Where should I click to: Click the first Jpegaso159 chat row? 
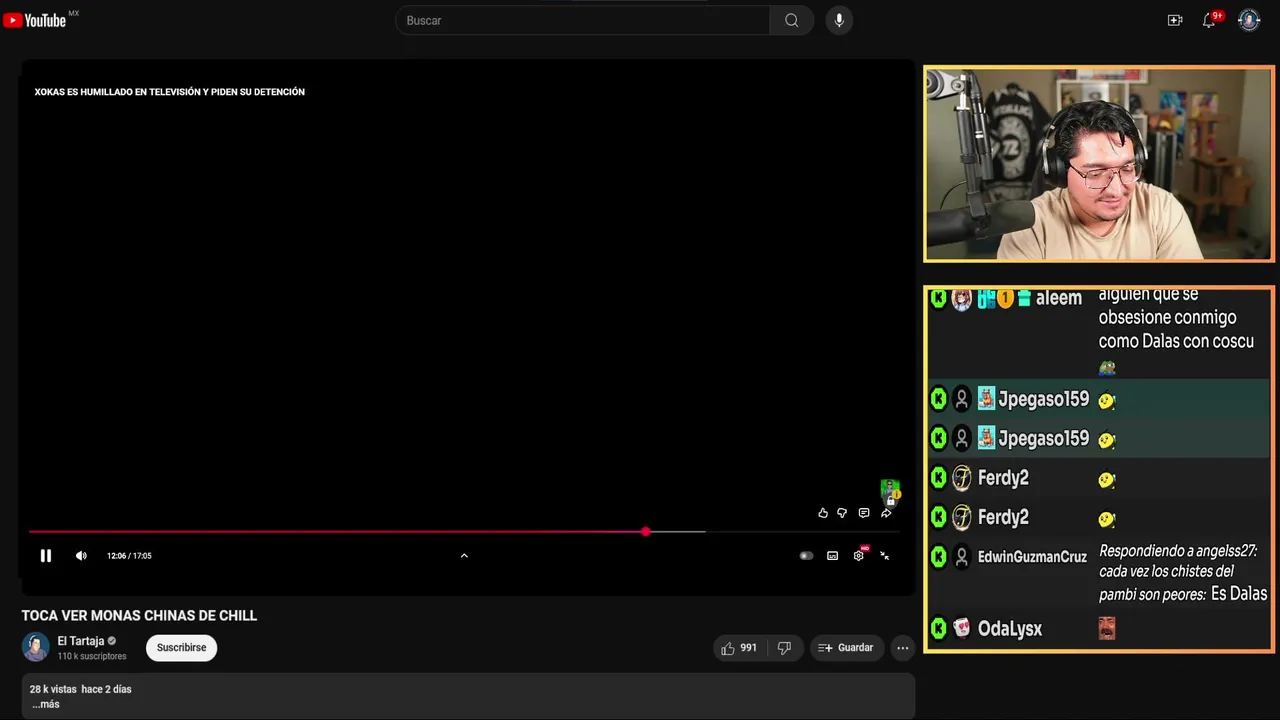tap(1098, 399)
